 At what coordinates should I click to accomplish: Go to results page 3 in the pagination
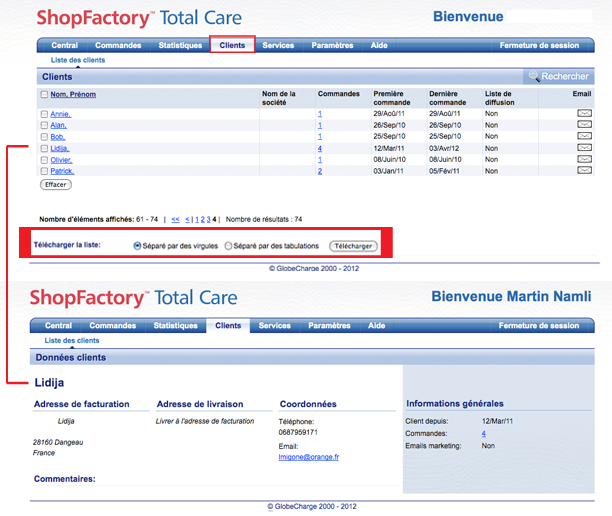pyautogui.click(x=207, y=219)
